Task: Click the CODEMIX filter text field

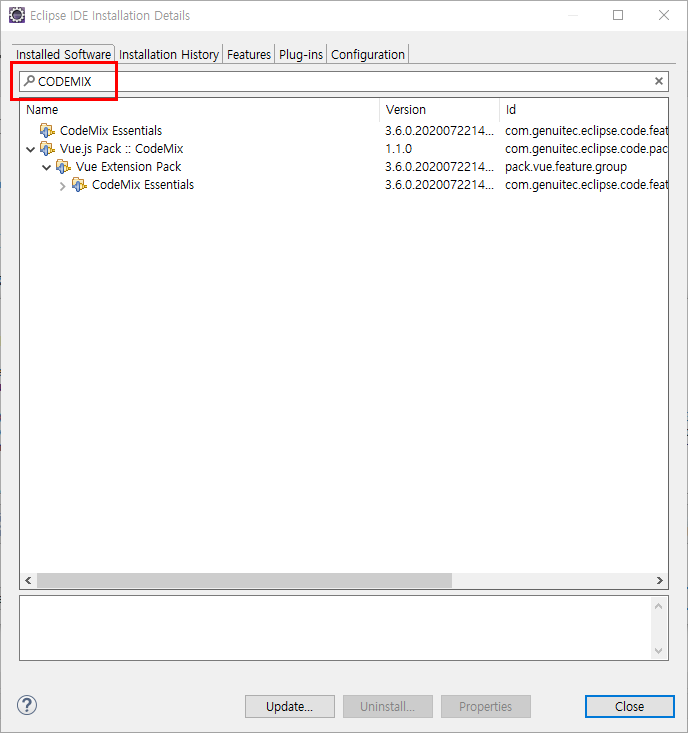Action: click(x=344, y=81)
